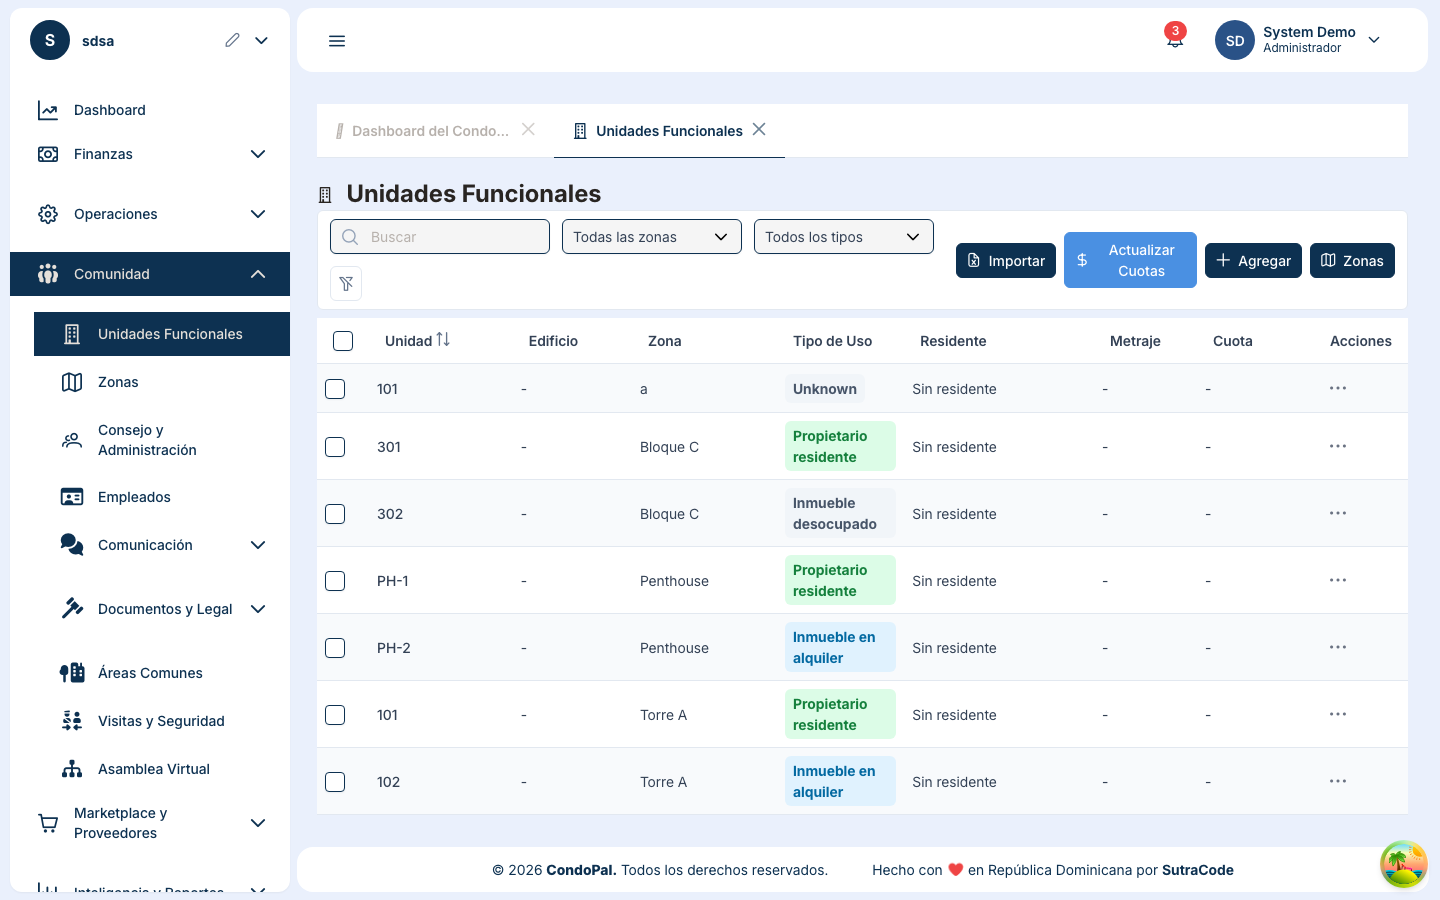Select the Zonas sidebar item
The height and width of the screenshot is (900, 1440).
point(117,382)
